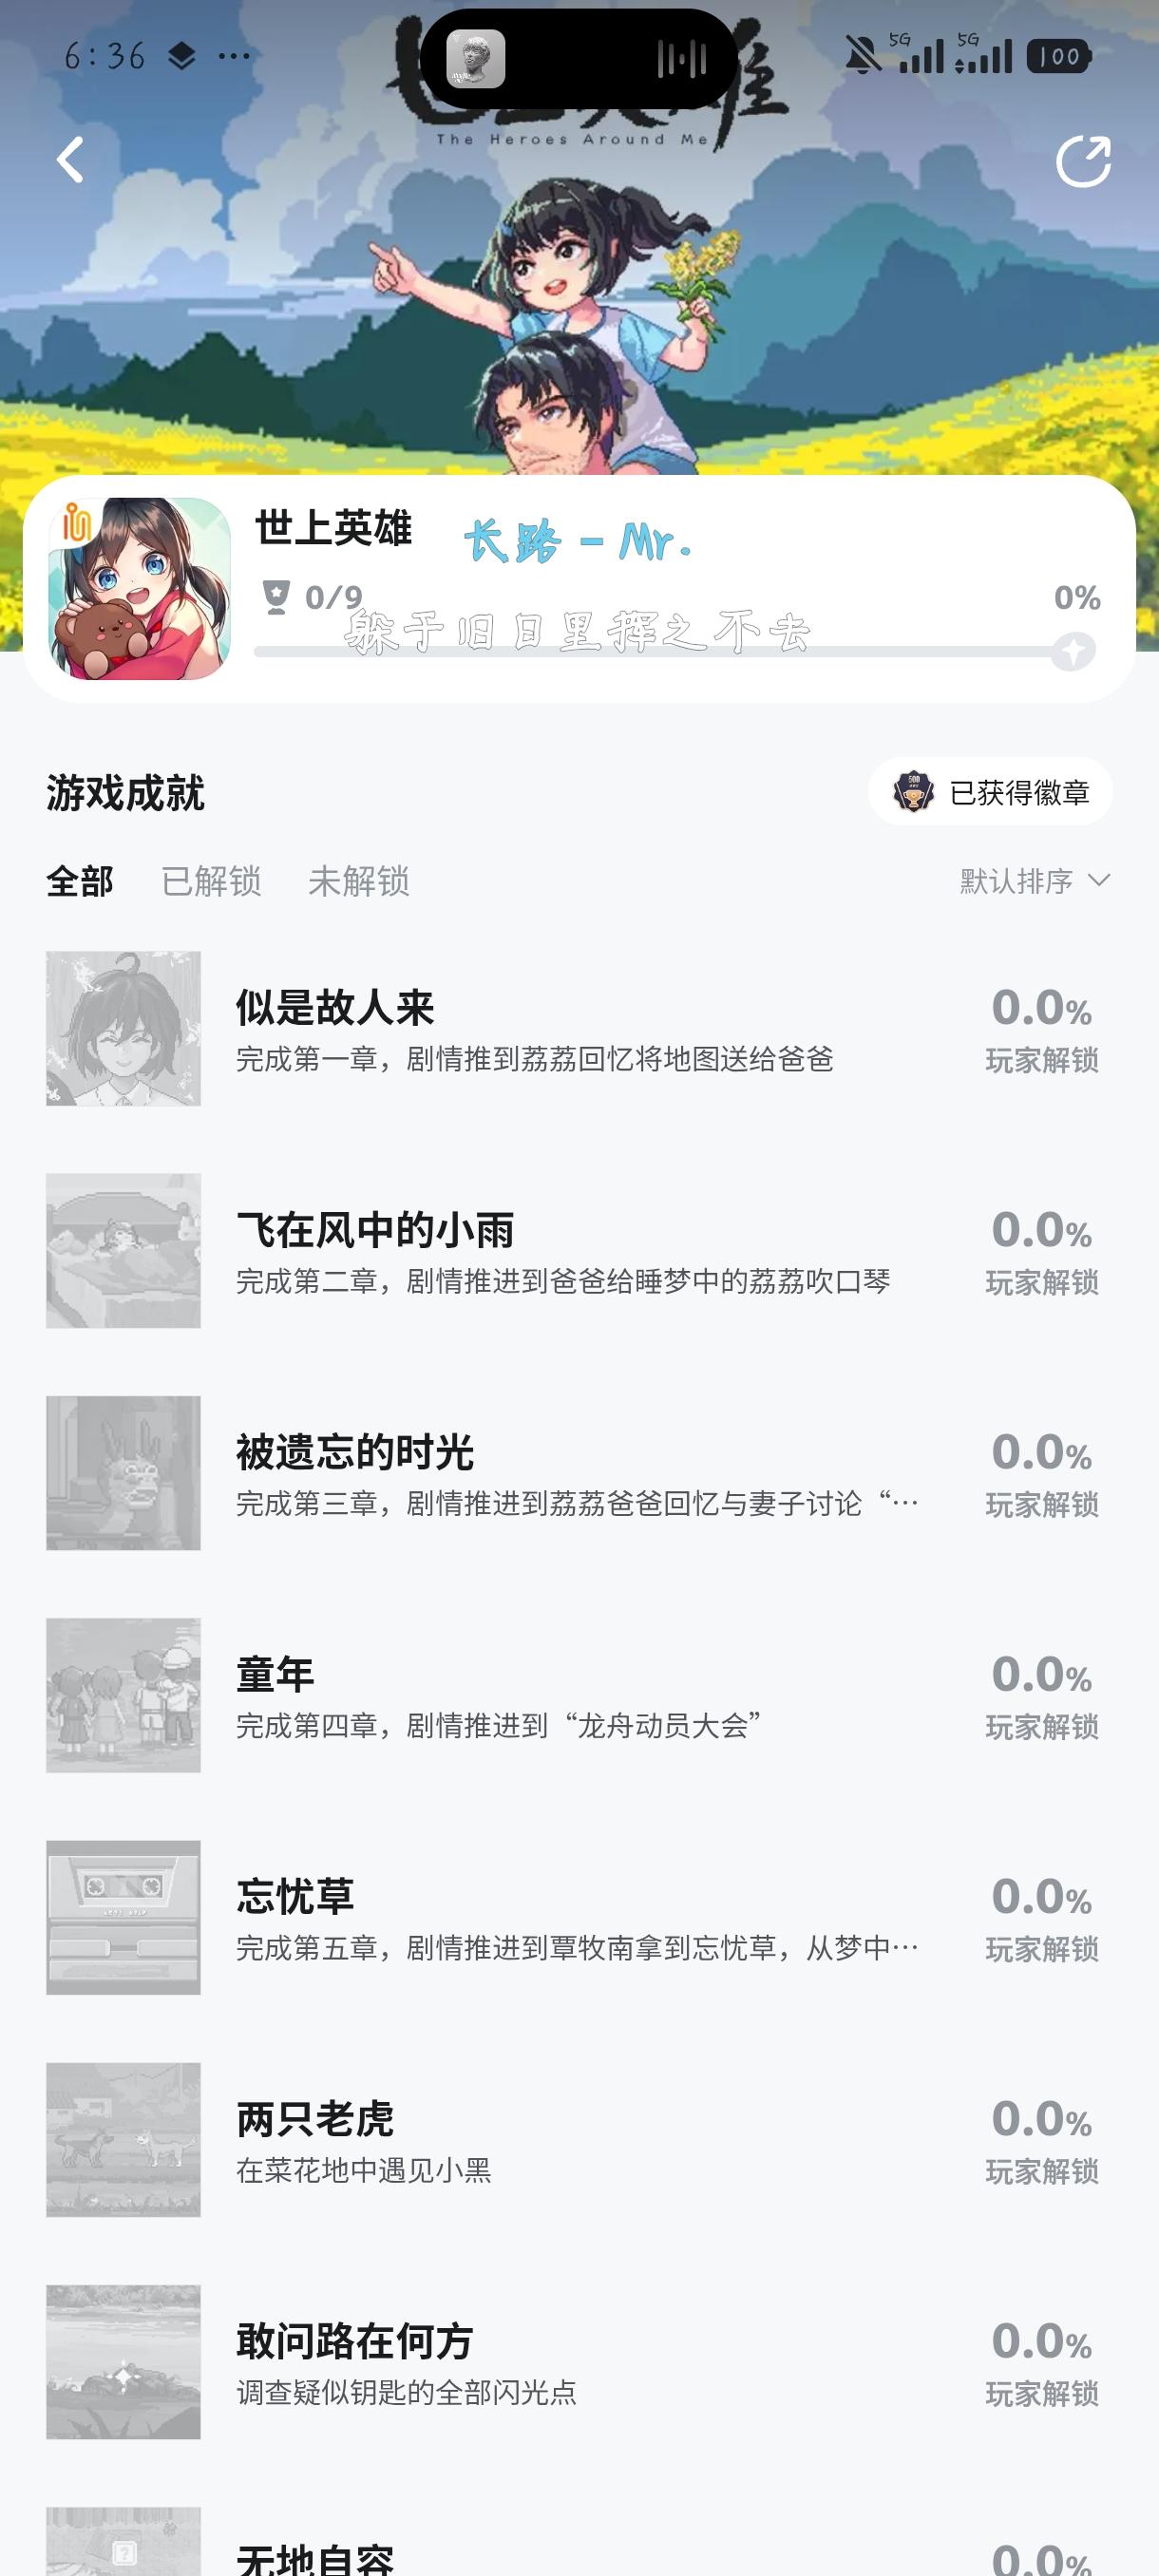Tap the trophy icon next to 0/9
Viewport: 1159px width, 2576px height.
[275, 597]
